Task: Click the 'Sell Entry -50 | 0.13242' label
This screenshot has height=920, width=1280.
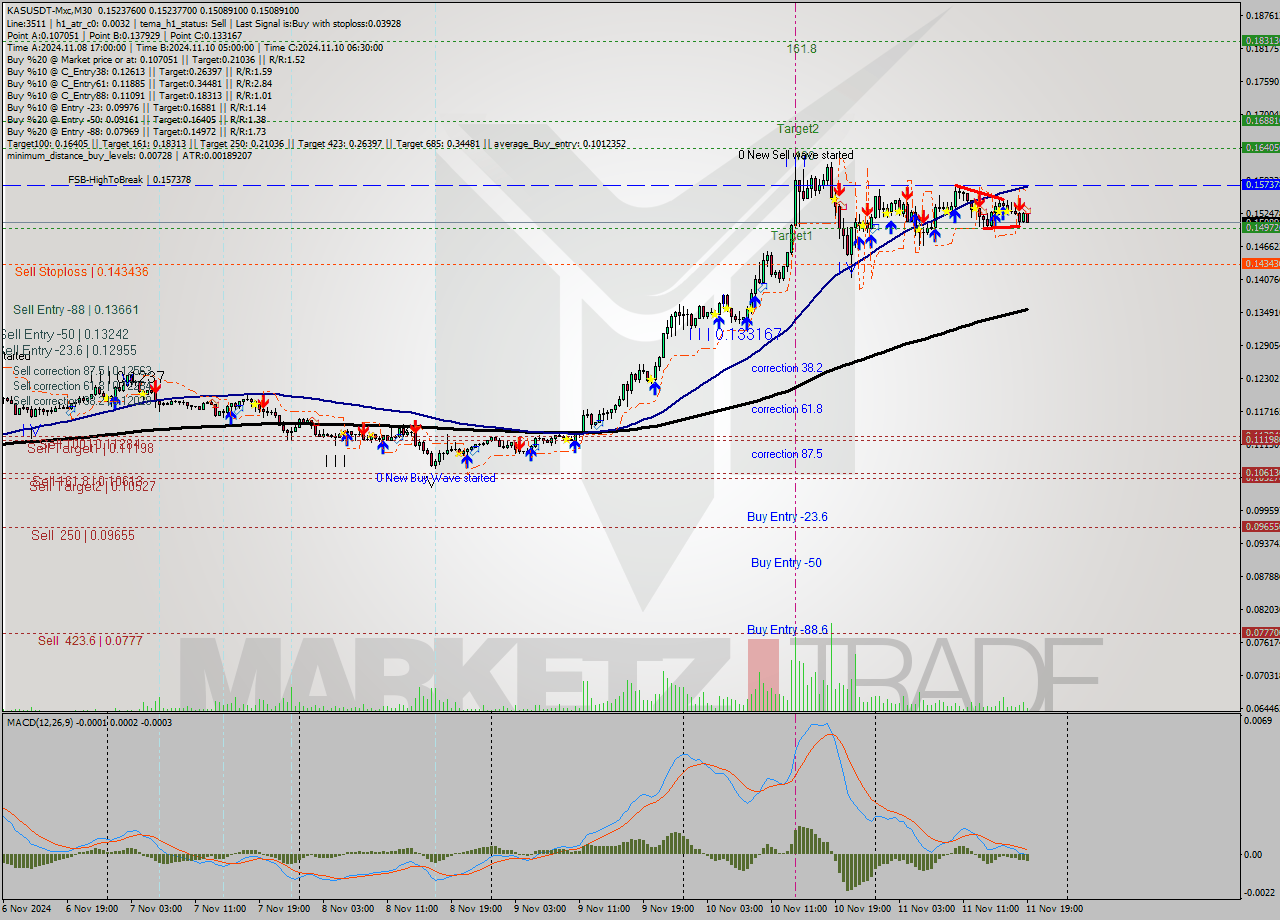Action: click(65, 334)
